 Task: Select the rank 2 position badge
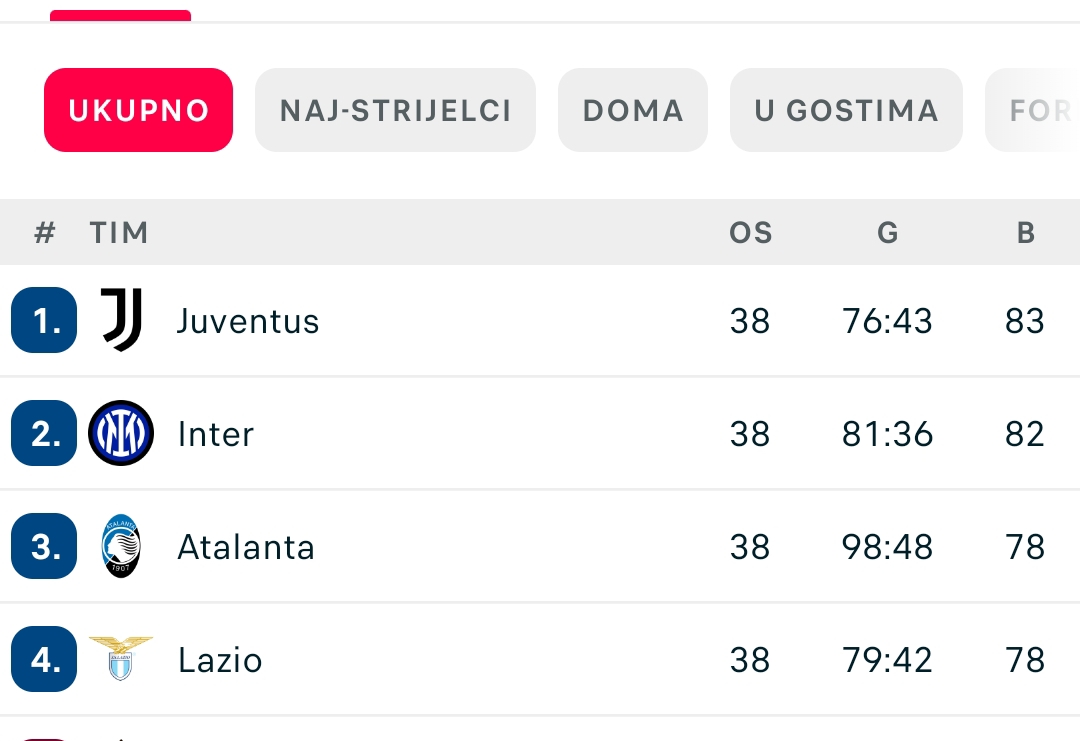tap(44, 433)
